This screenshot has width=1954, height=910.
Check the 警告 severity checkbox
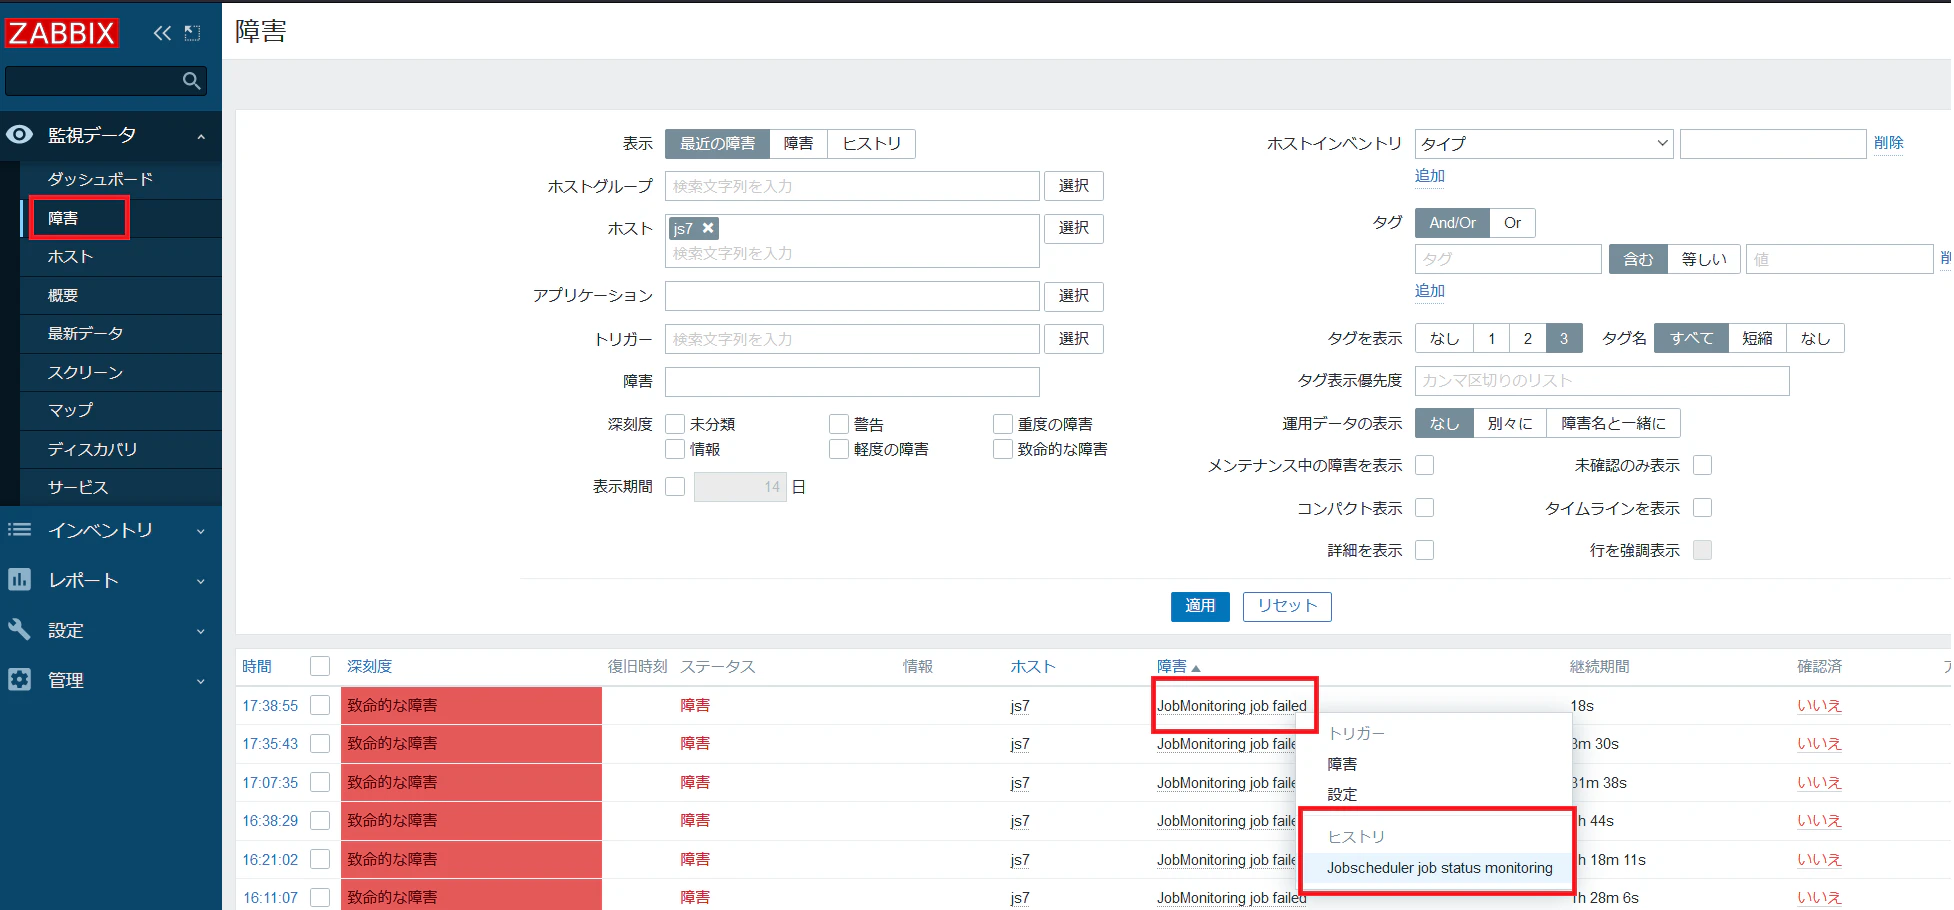tap(839, 424)
